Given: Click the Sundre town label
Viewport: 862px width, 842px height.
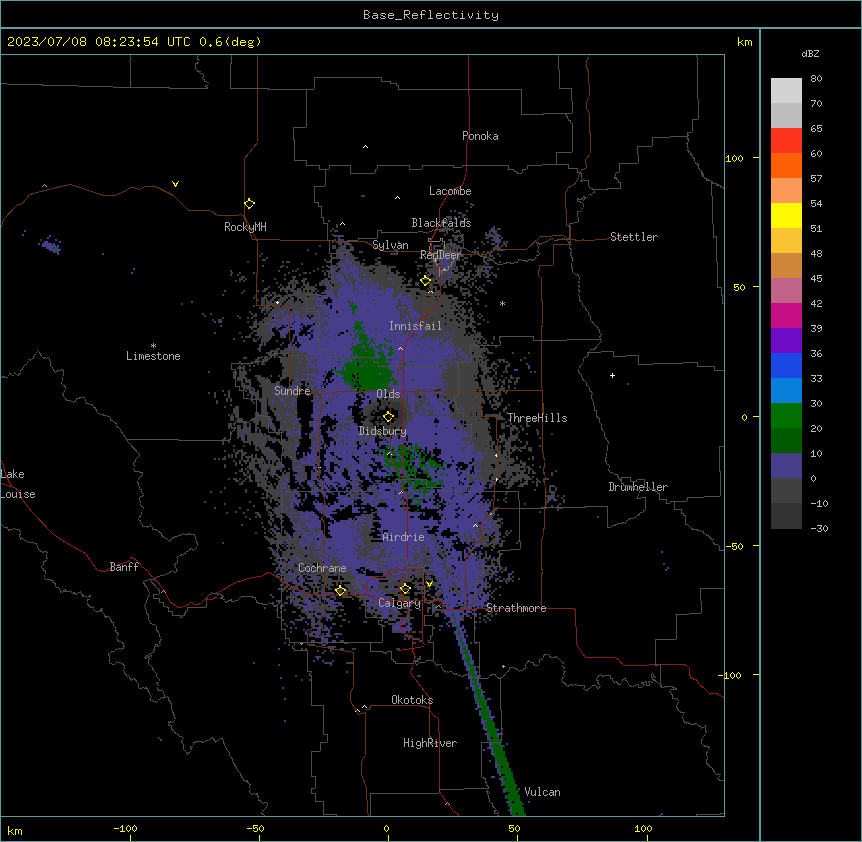Looking at the screenshot, I should pyautogui.click(x=292, y=391).
